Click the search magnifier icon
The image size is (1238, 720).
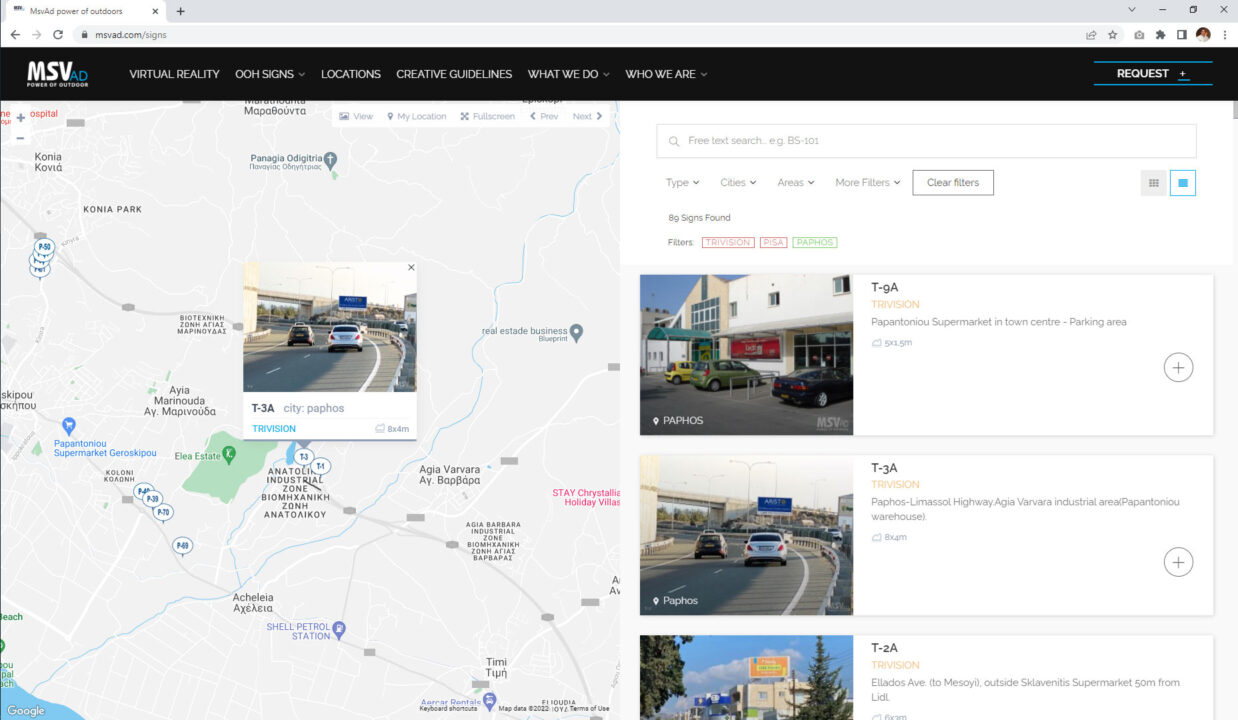674,141
